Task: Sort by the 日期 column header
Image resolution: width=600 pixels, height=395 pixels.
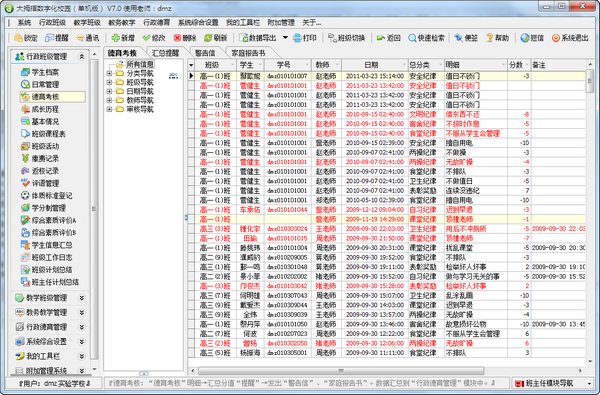Action: pos(374,65)
